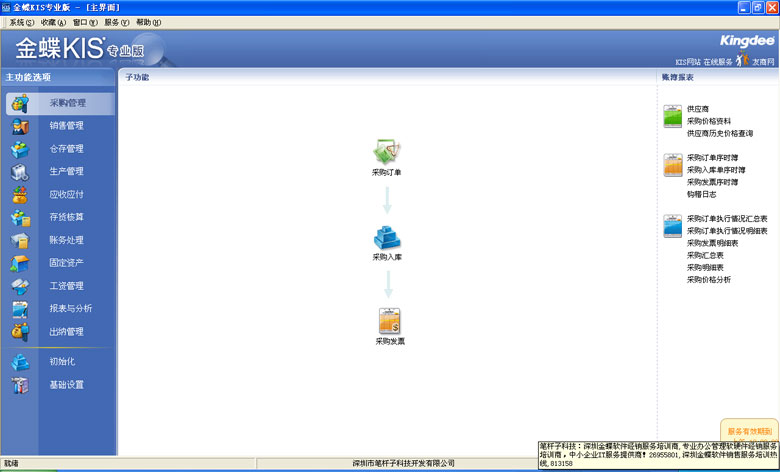Open the 收藏(A) menu
Image resolution: width=780 pixels, height=472 pixels.
(53, 22)
